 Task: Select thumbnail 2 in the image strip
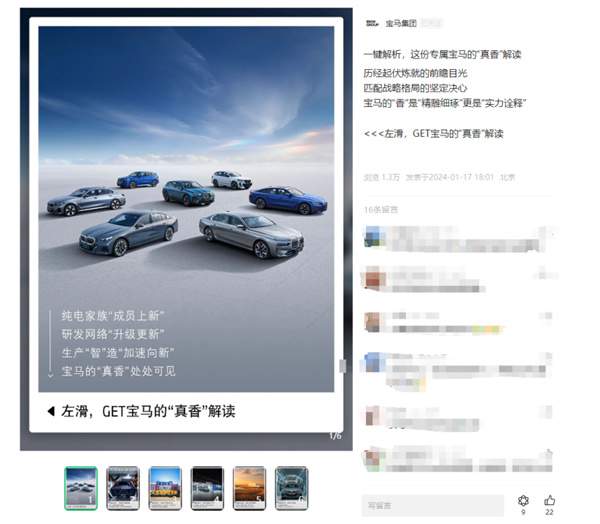123,488
